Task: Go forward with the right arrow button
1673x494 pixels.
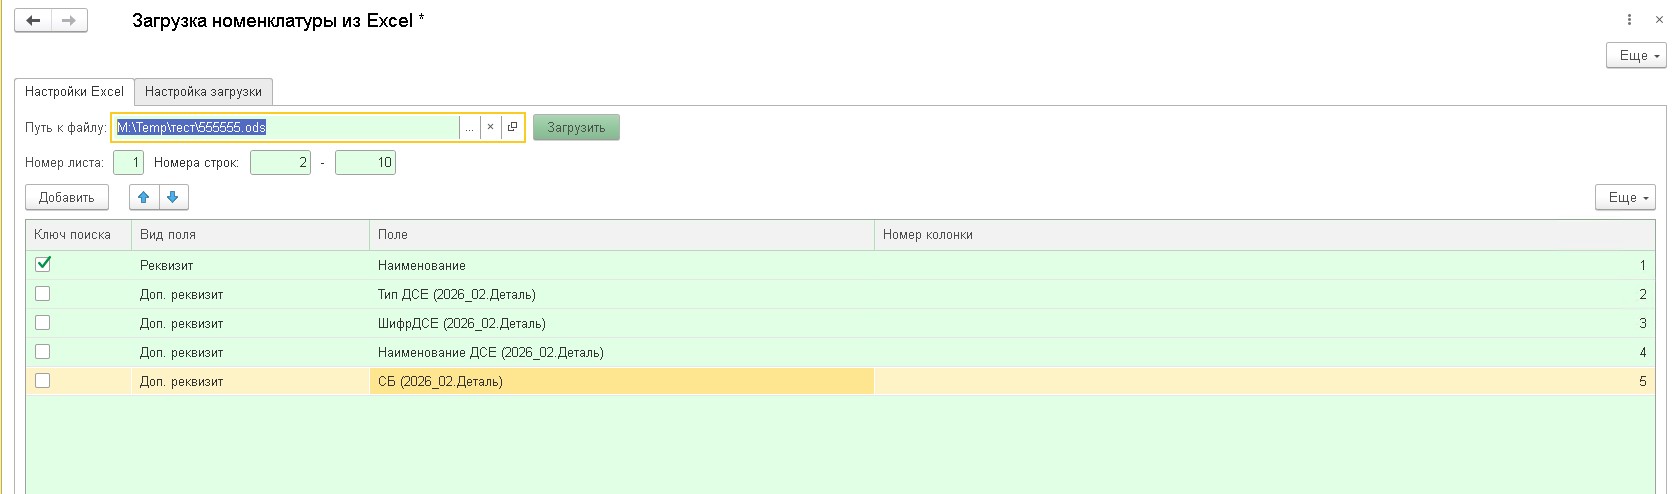Action: (69, 21)
